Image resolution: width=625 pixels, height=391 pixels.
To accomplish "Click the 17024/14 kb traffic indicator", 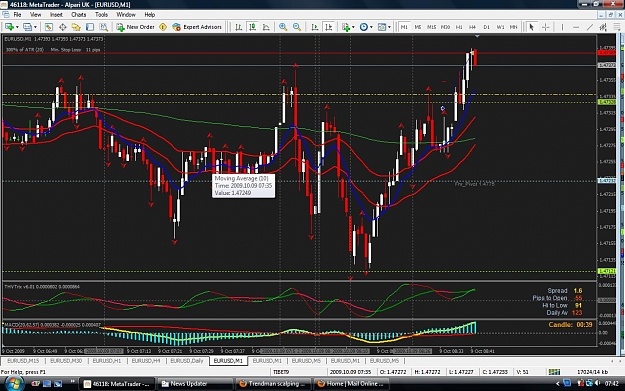I will coord(592,372).
